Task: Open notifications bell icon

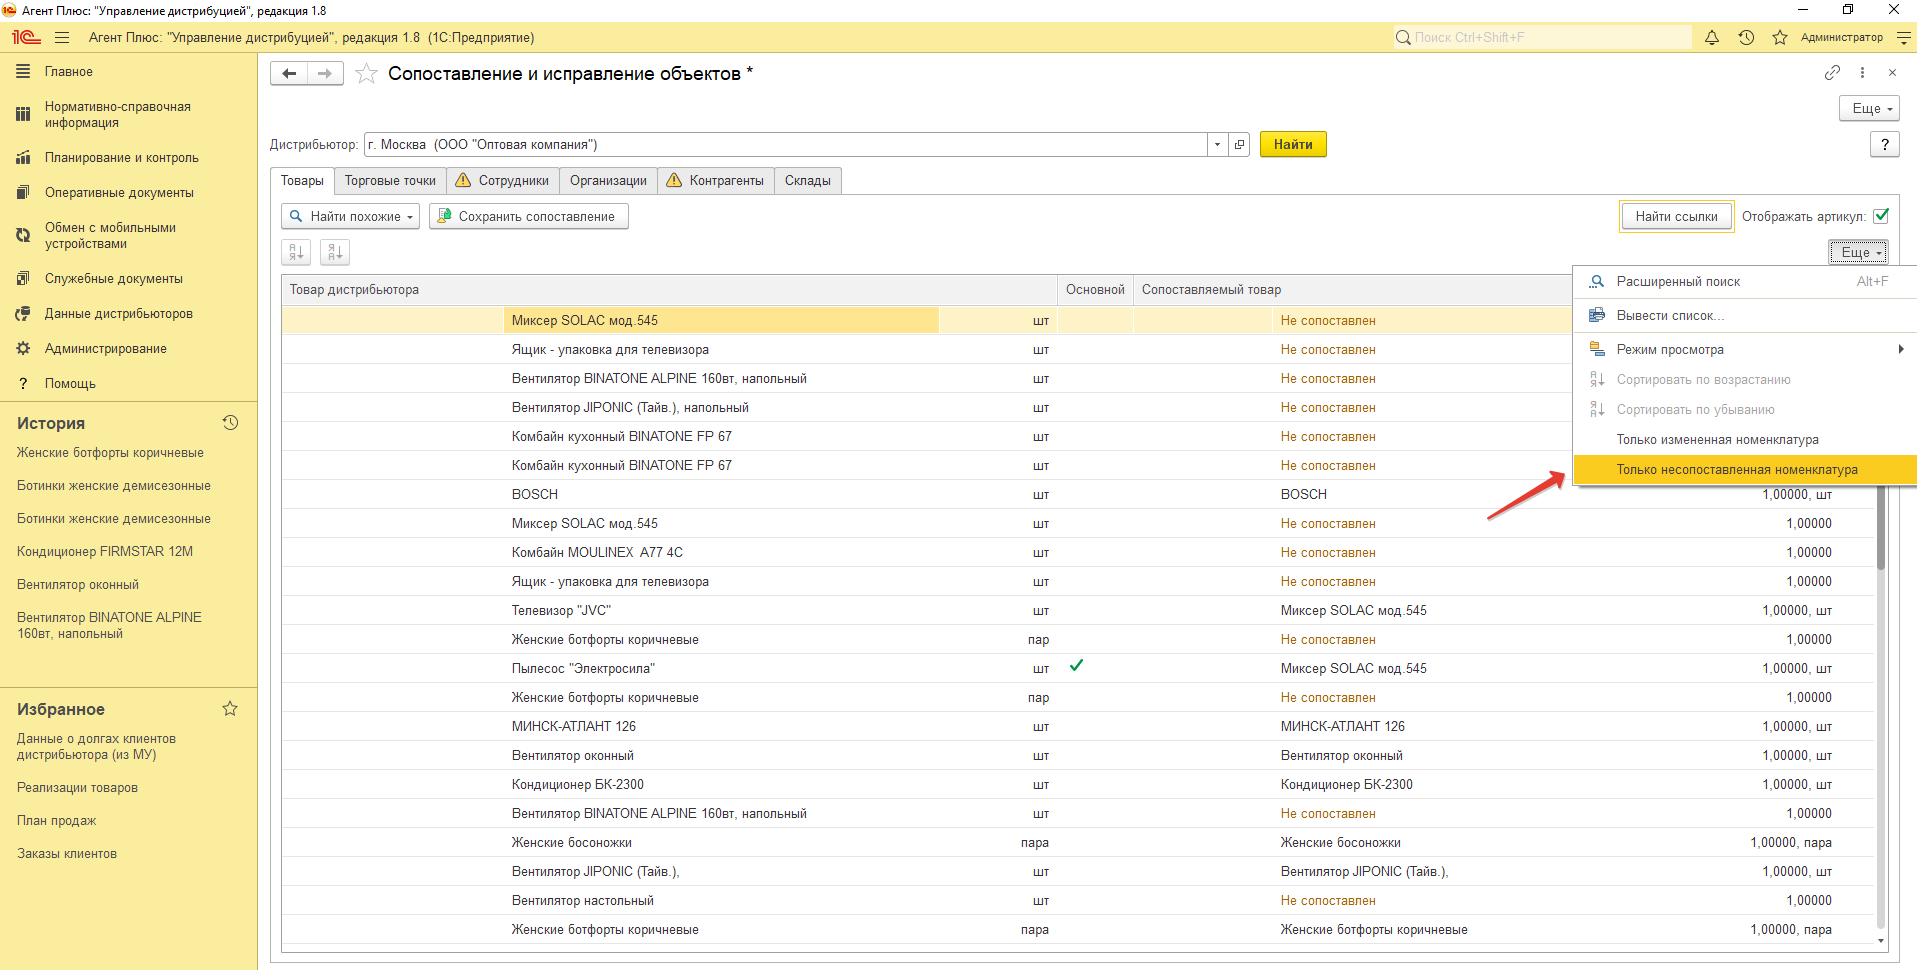Action: [x=1712, y=38]
